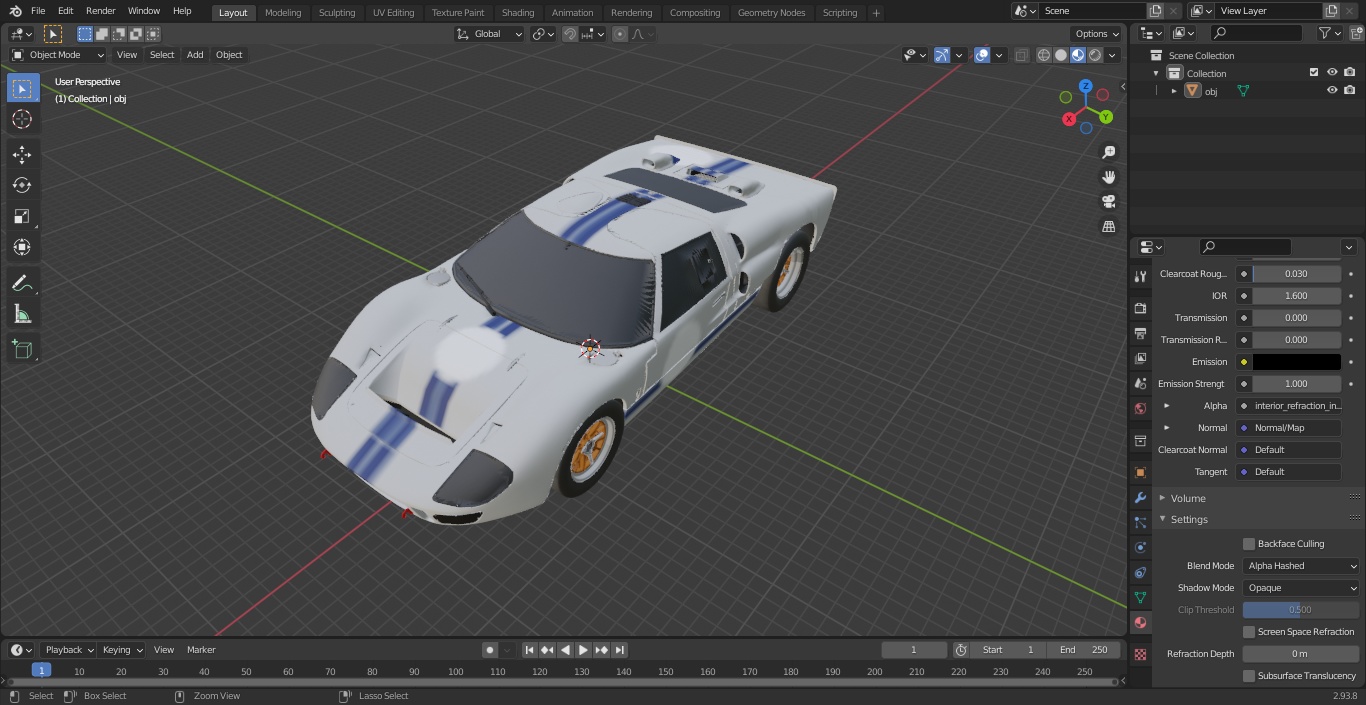Open the Texture properties checker tab
Viewport: 1366px width, 705px height.
(x=1140, y=654)
